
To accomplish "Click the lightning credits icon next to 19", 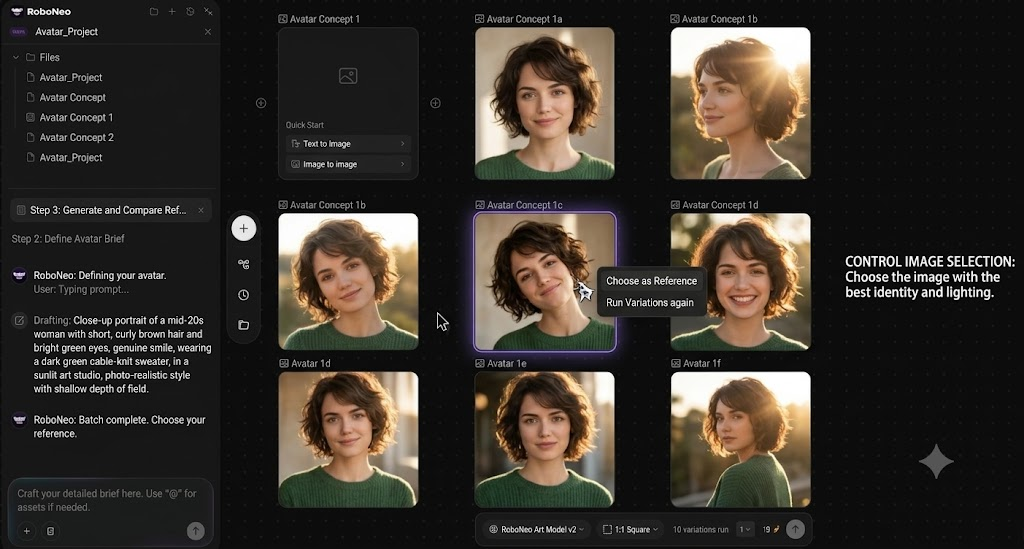I will click(x=776, y=529).
